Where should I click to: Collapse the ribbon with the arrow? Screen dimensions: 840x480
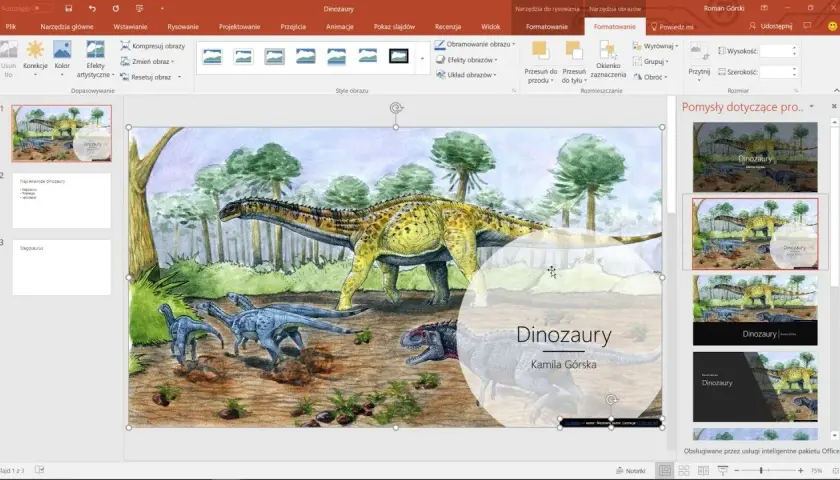[836, 91]
